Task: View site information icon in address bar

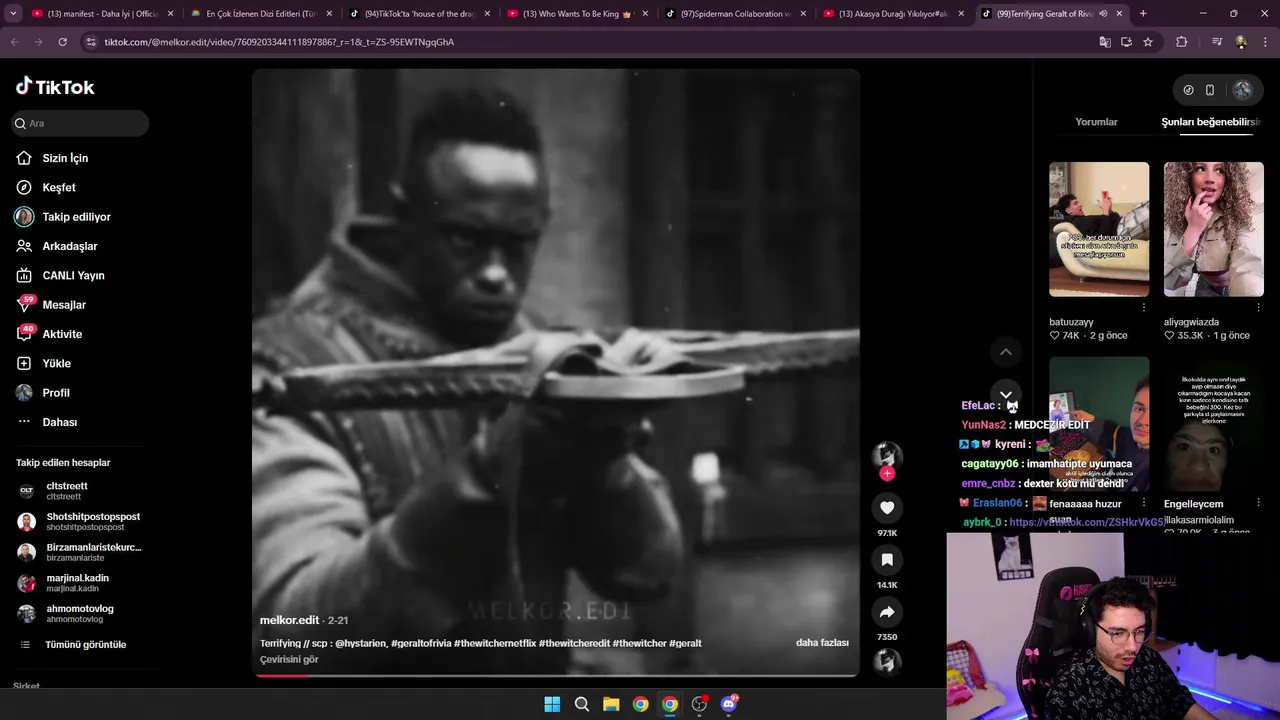Action: (x=91, y=42)
